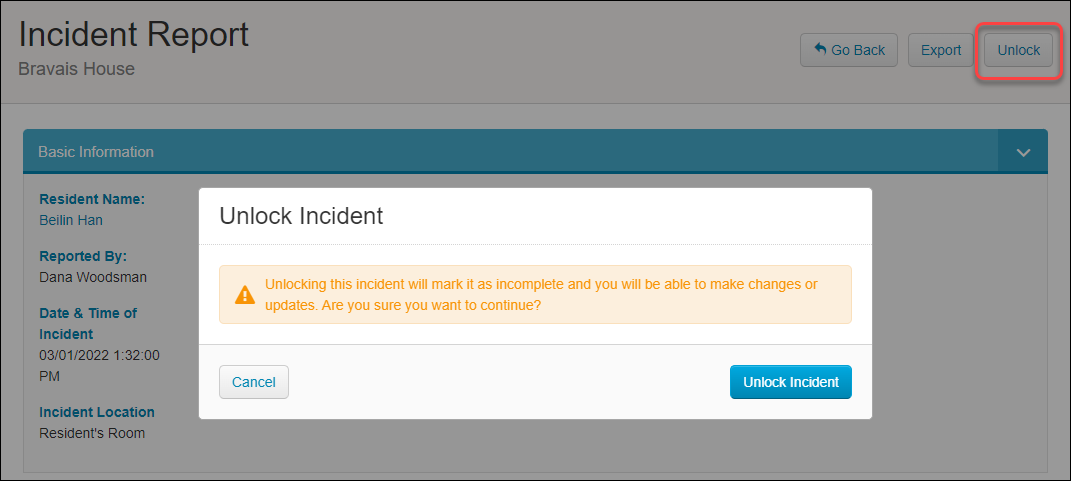
Task: Click the Bravais House subtitle
Action: 76,69
